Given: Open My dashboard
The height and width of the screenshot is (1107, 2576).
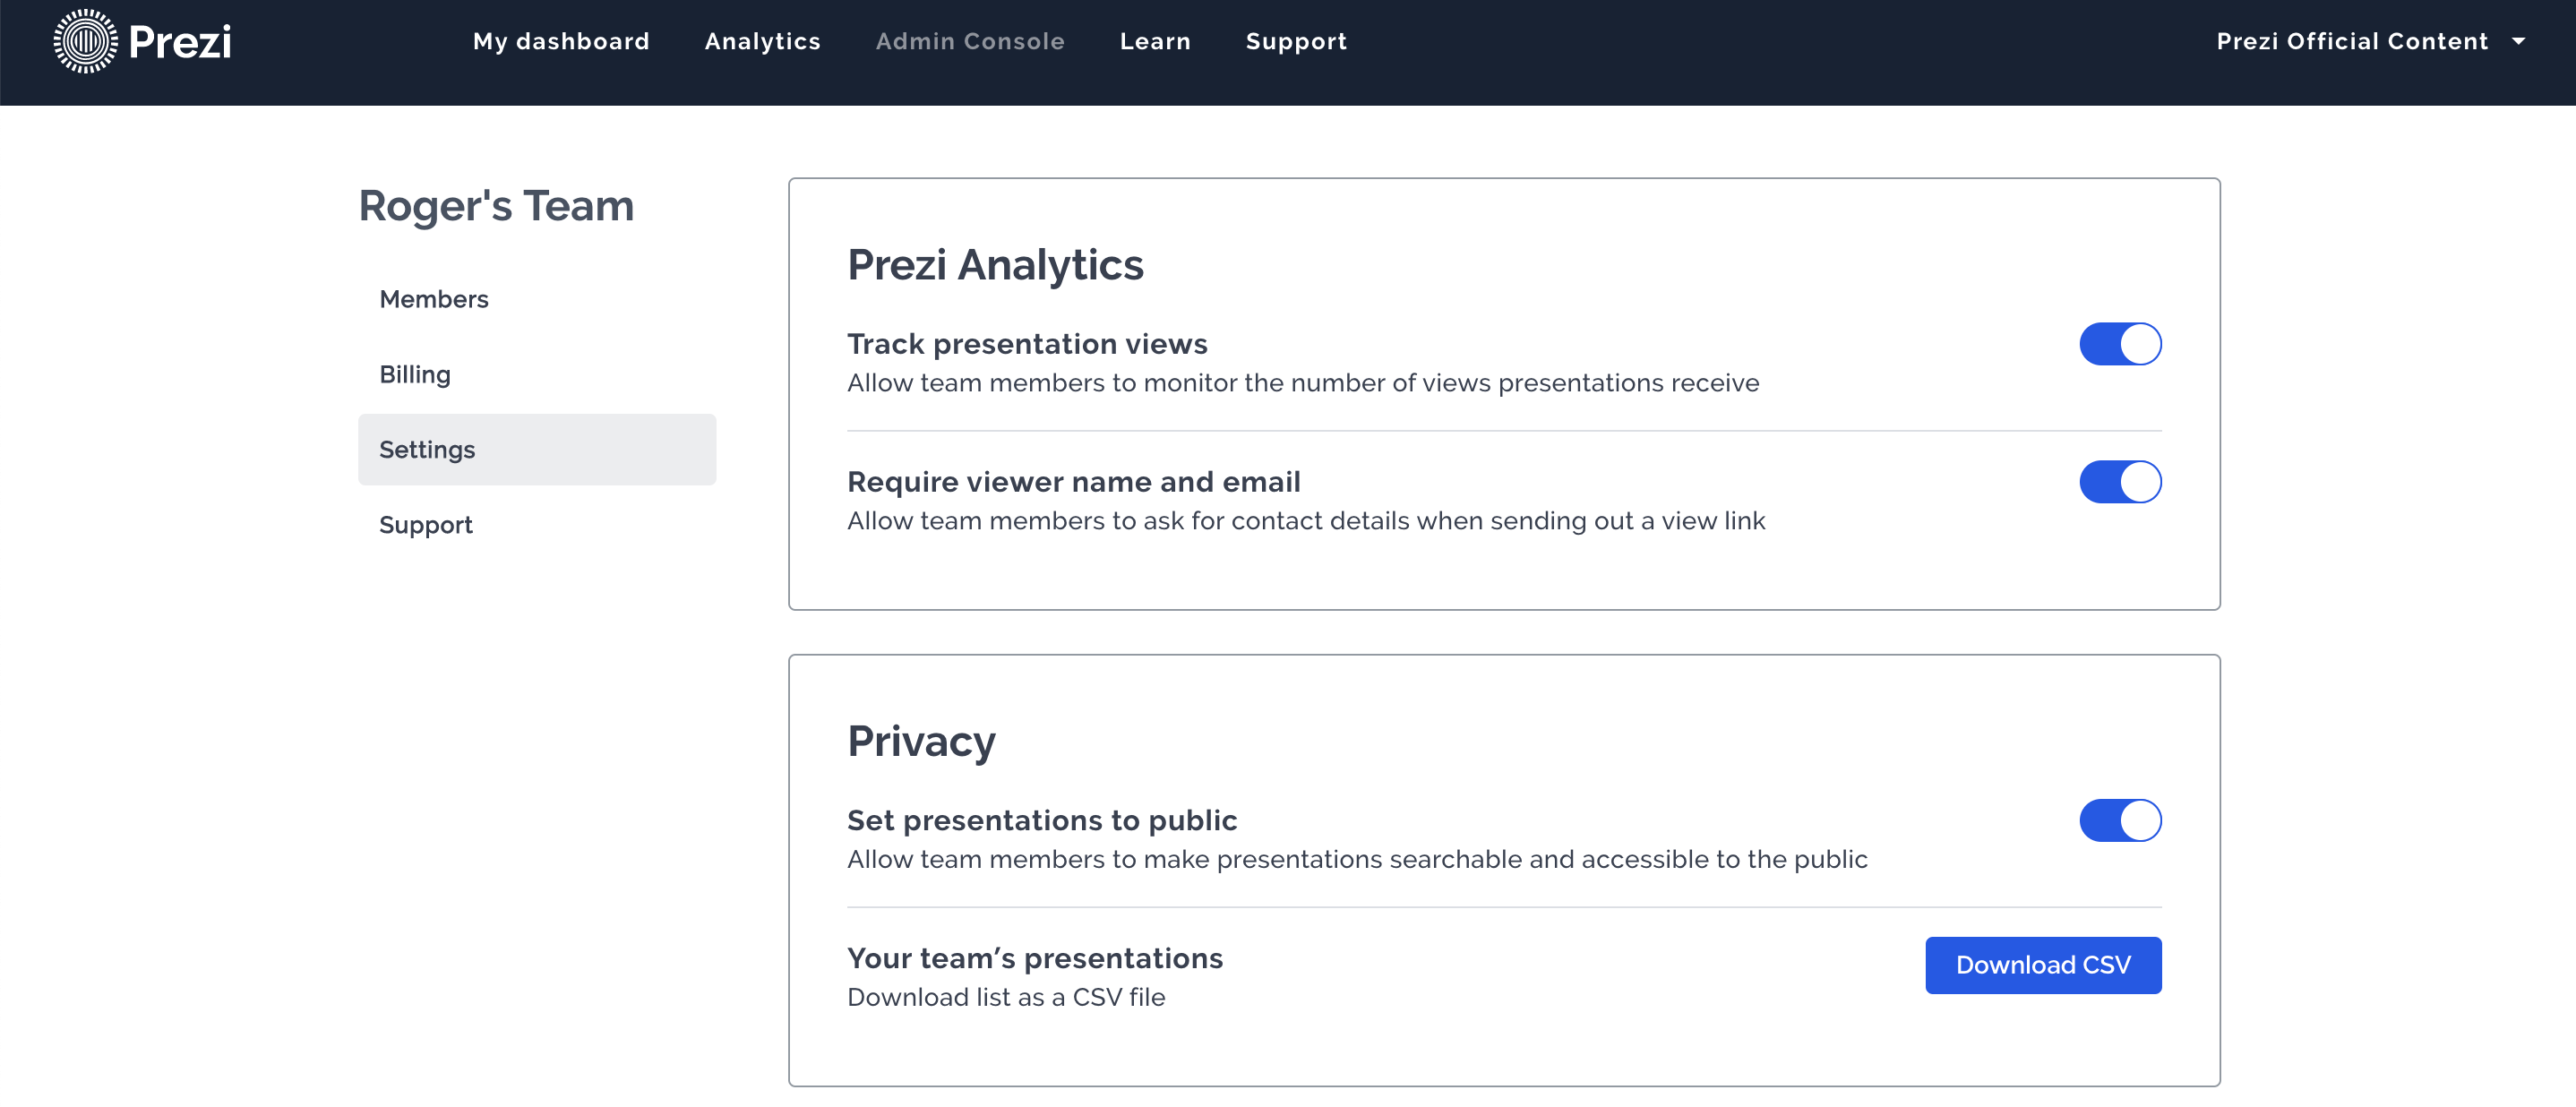Looking at the screenshot, I should 561,42.
